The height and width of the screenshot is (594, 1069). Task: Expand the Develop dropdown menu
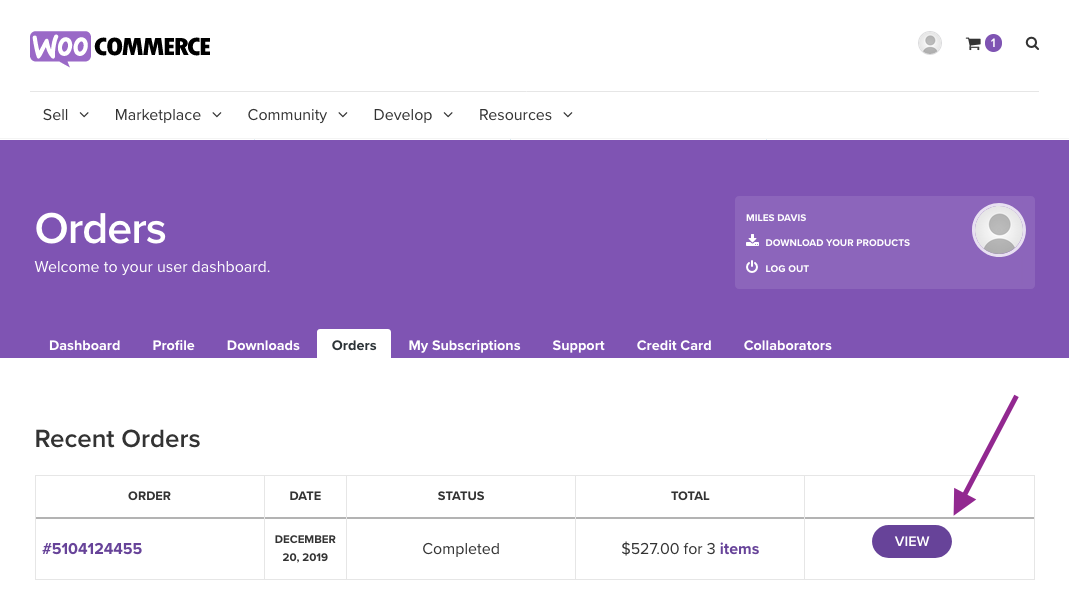click(x=413, y=115)
